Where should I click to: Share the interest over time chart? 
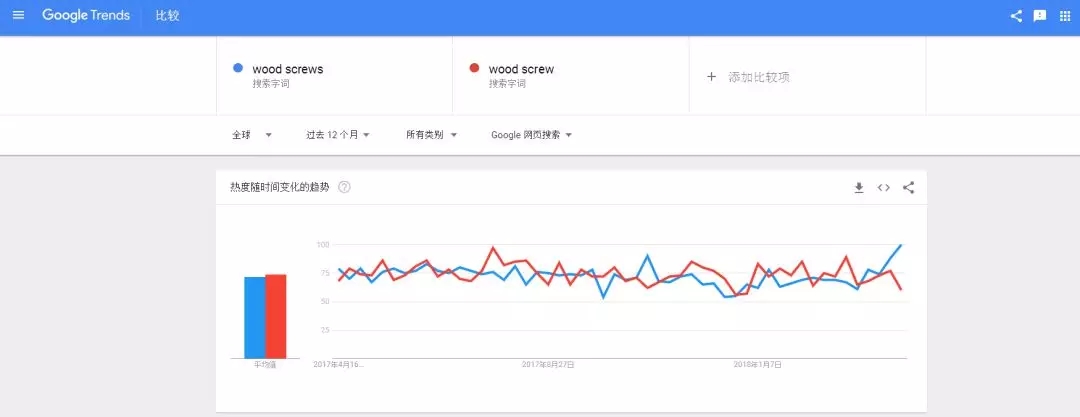908,187
